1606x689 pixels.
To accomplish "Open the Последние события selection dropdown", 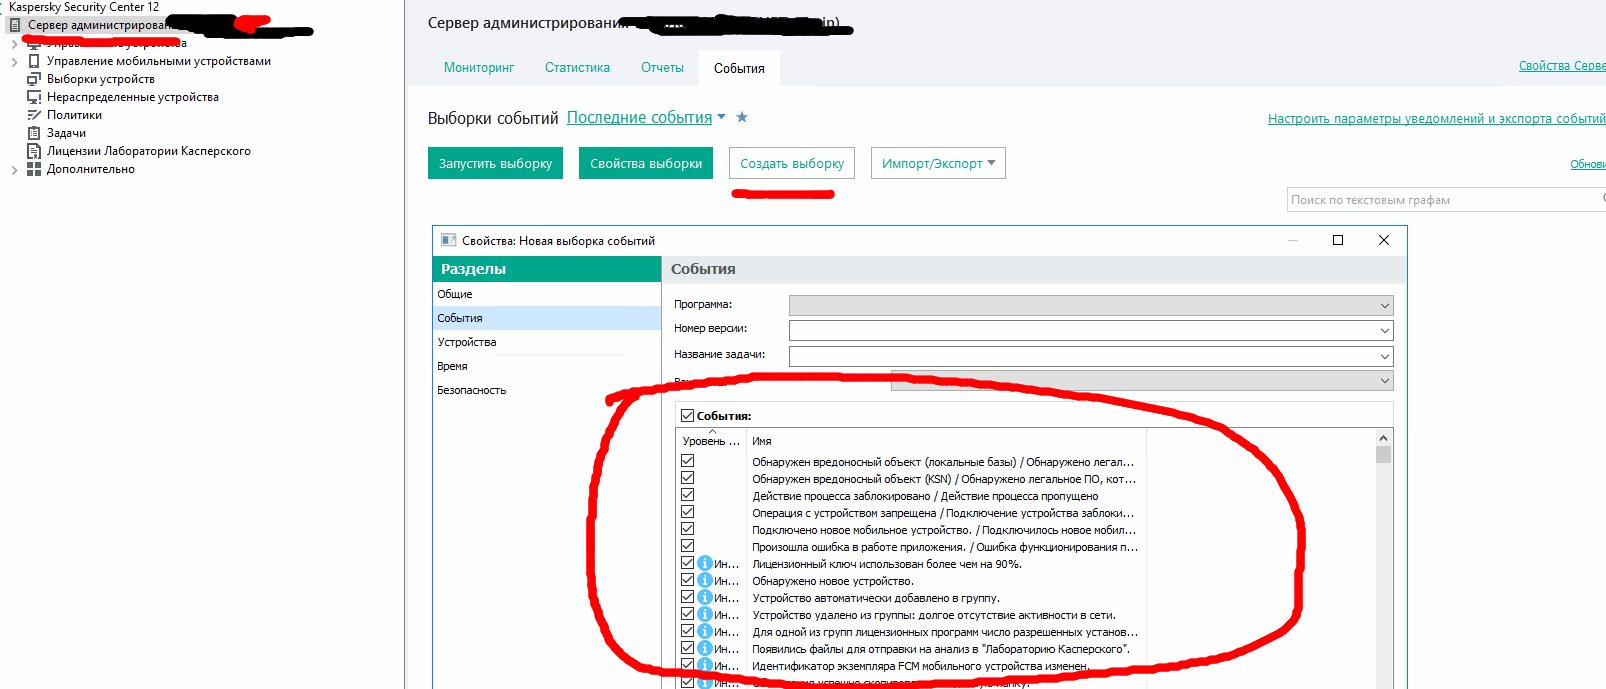I will (721, 117).
